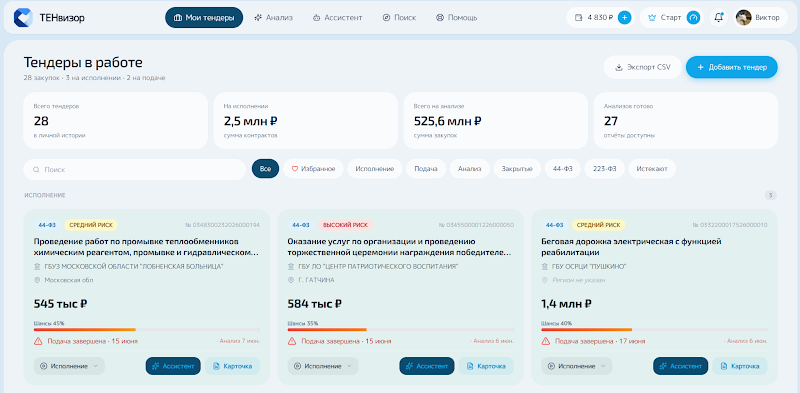Image resolution: width=800 pixels, height=393 pixels.
Task: Click the Добавить тендер button
Action: click(732, 67)
